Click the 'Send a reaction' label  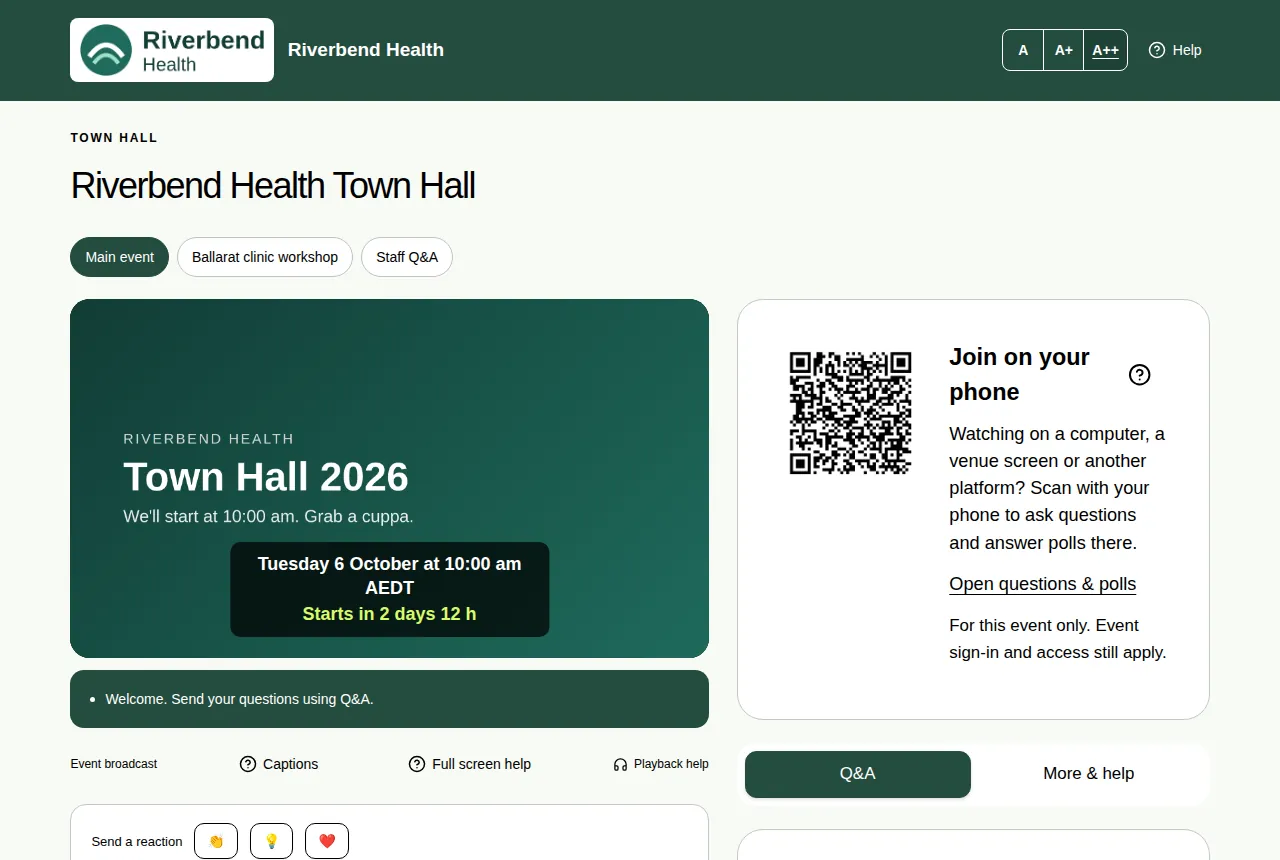point(137,841)
